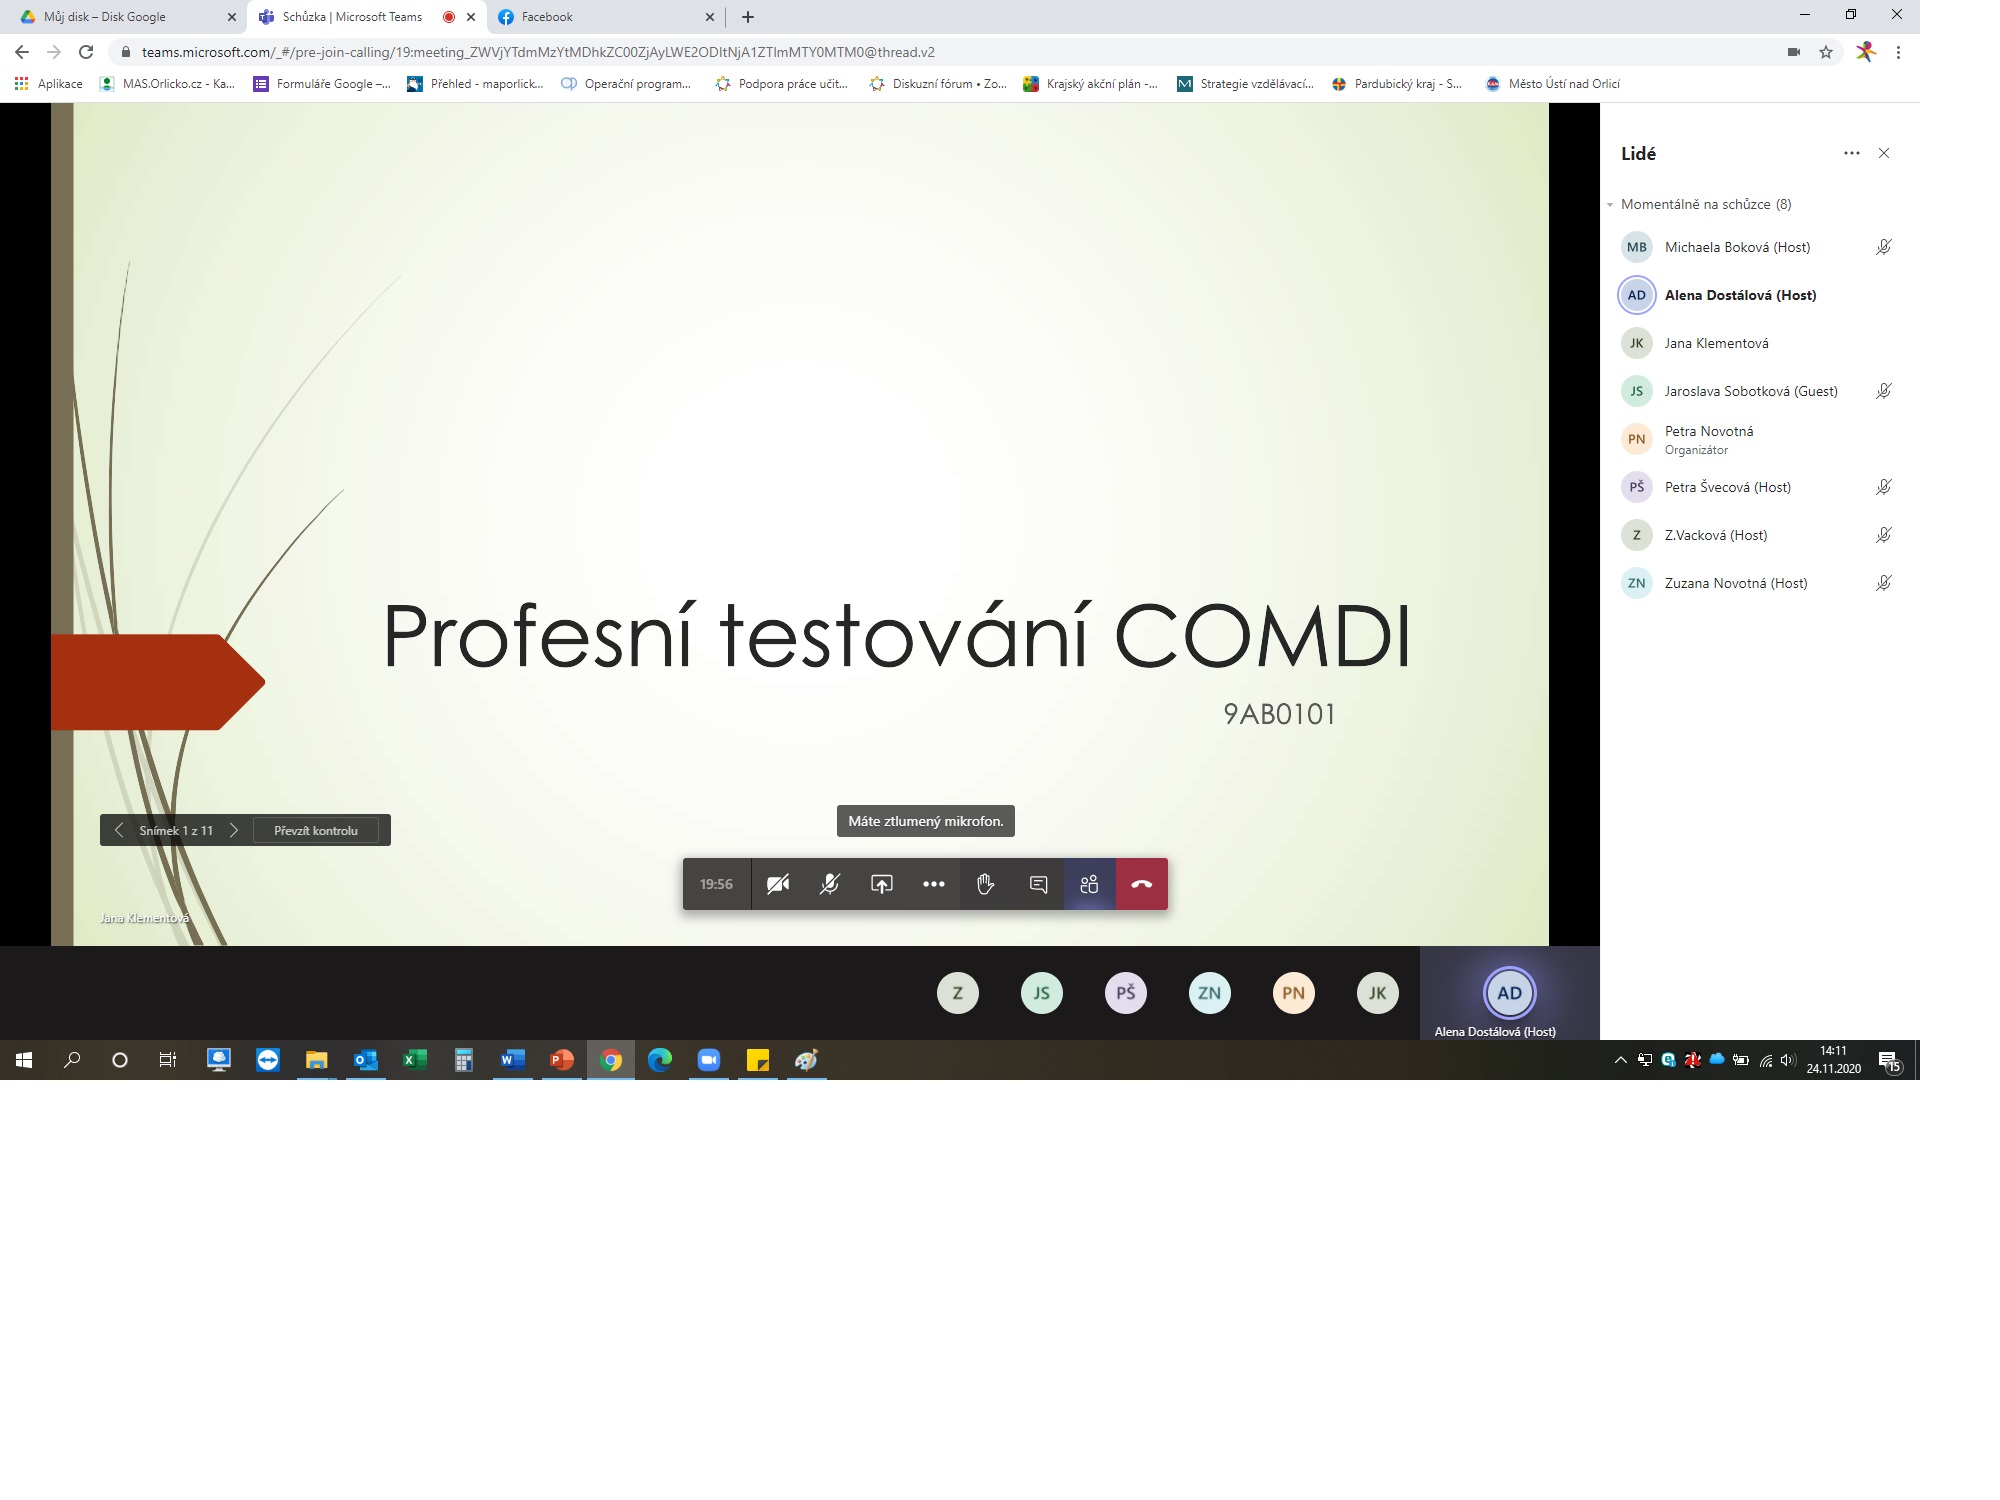This screenshot has width=2000, height=1500.
Task: Select Jana Klementová in the participant list
Action: coord(1716,343)
